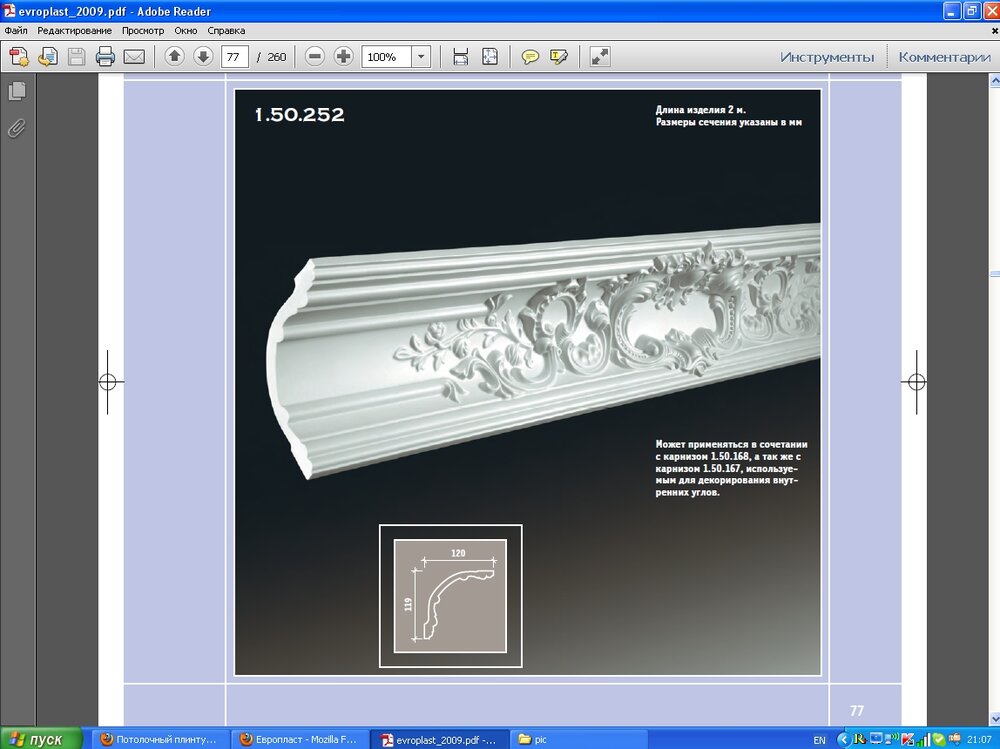Open the Редактирование menu

click(75, 30)
